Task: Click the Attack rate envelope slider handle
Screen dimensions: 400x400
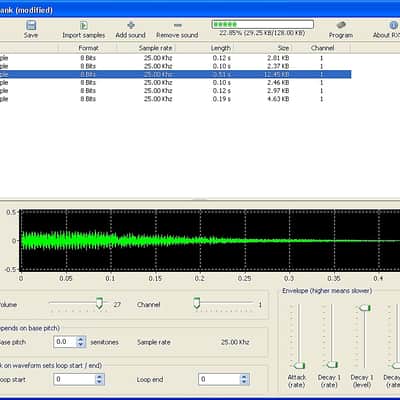Action: 299,365
